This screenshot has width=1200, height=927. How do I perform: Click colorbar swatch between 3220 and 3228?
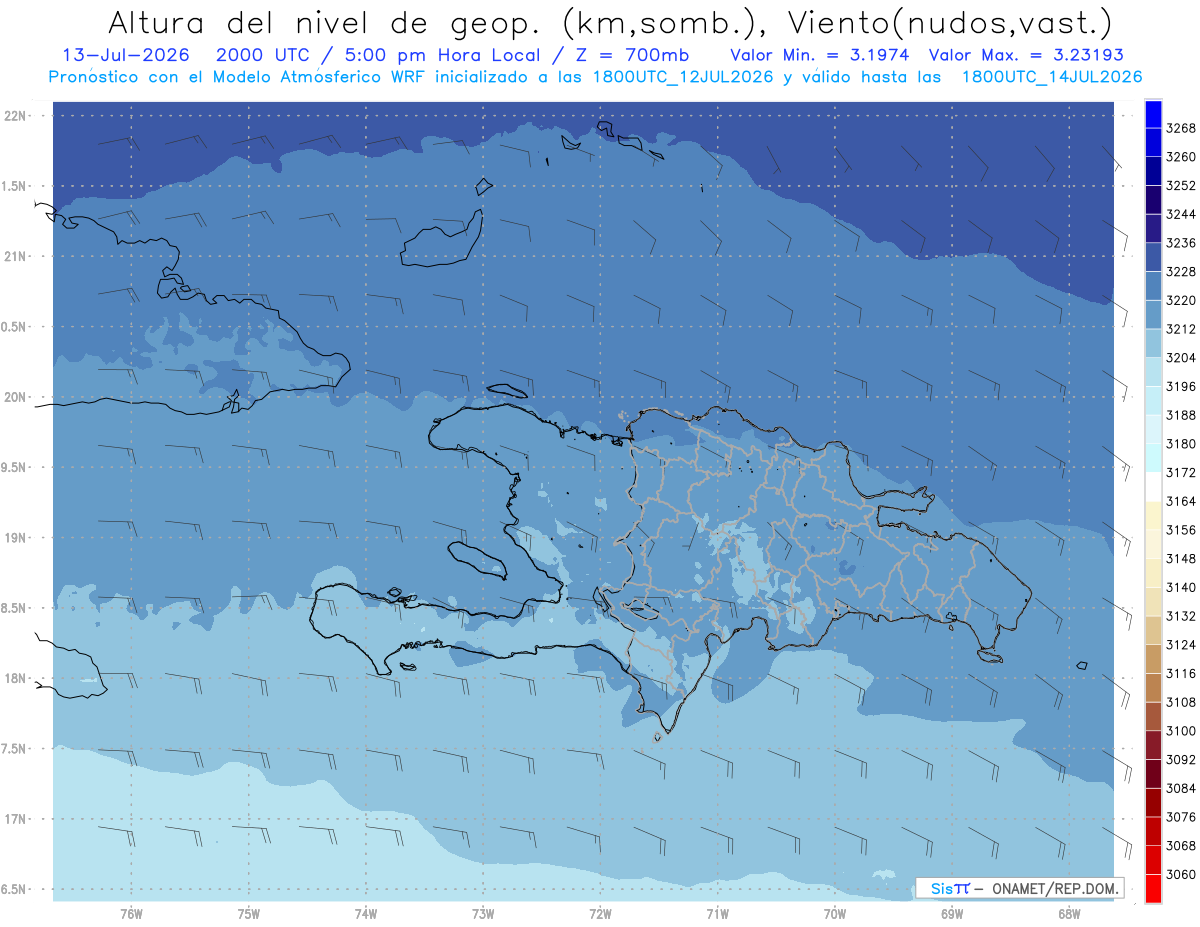(x=1152, y=286)
